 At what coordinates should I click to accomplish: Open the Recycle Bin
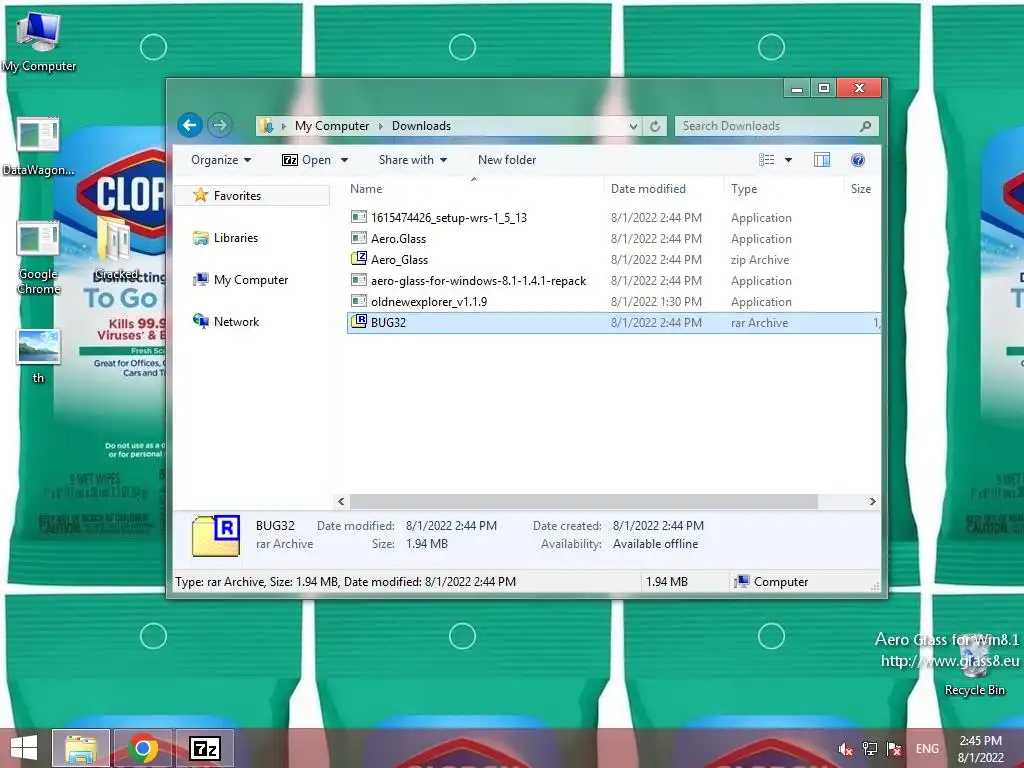tap(974, 665)
